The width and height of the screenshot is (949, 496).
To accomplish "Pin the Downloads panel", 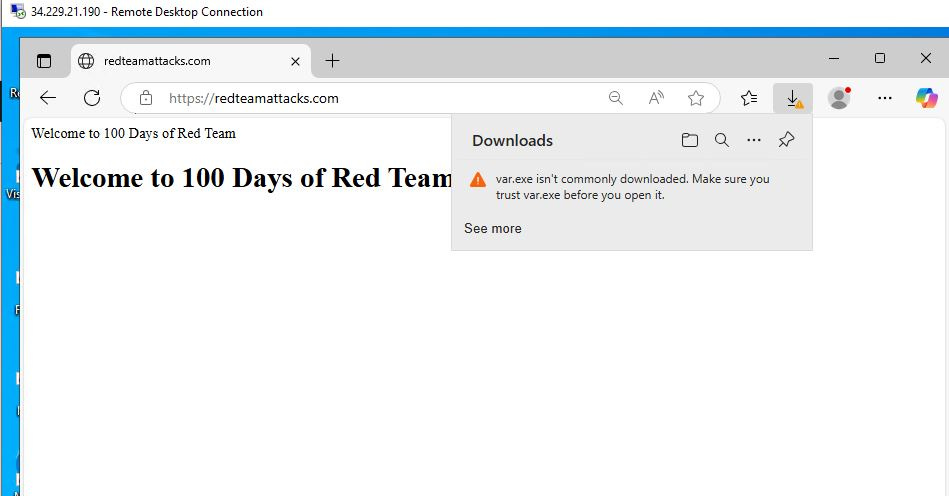I will click(786, 140).
